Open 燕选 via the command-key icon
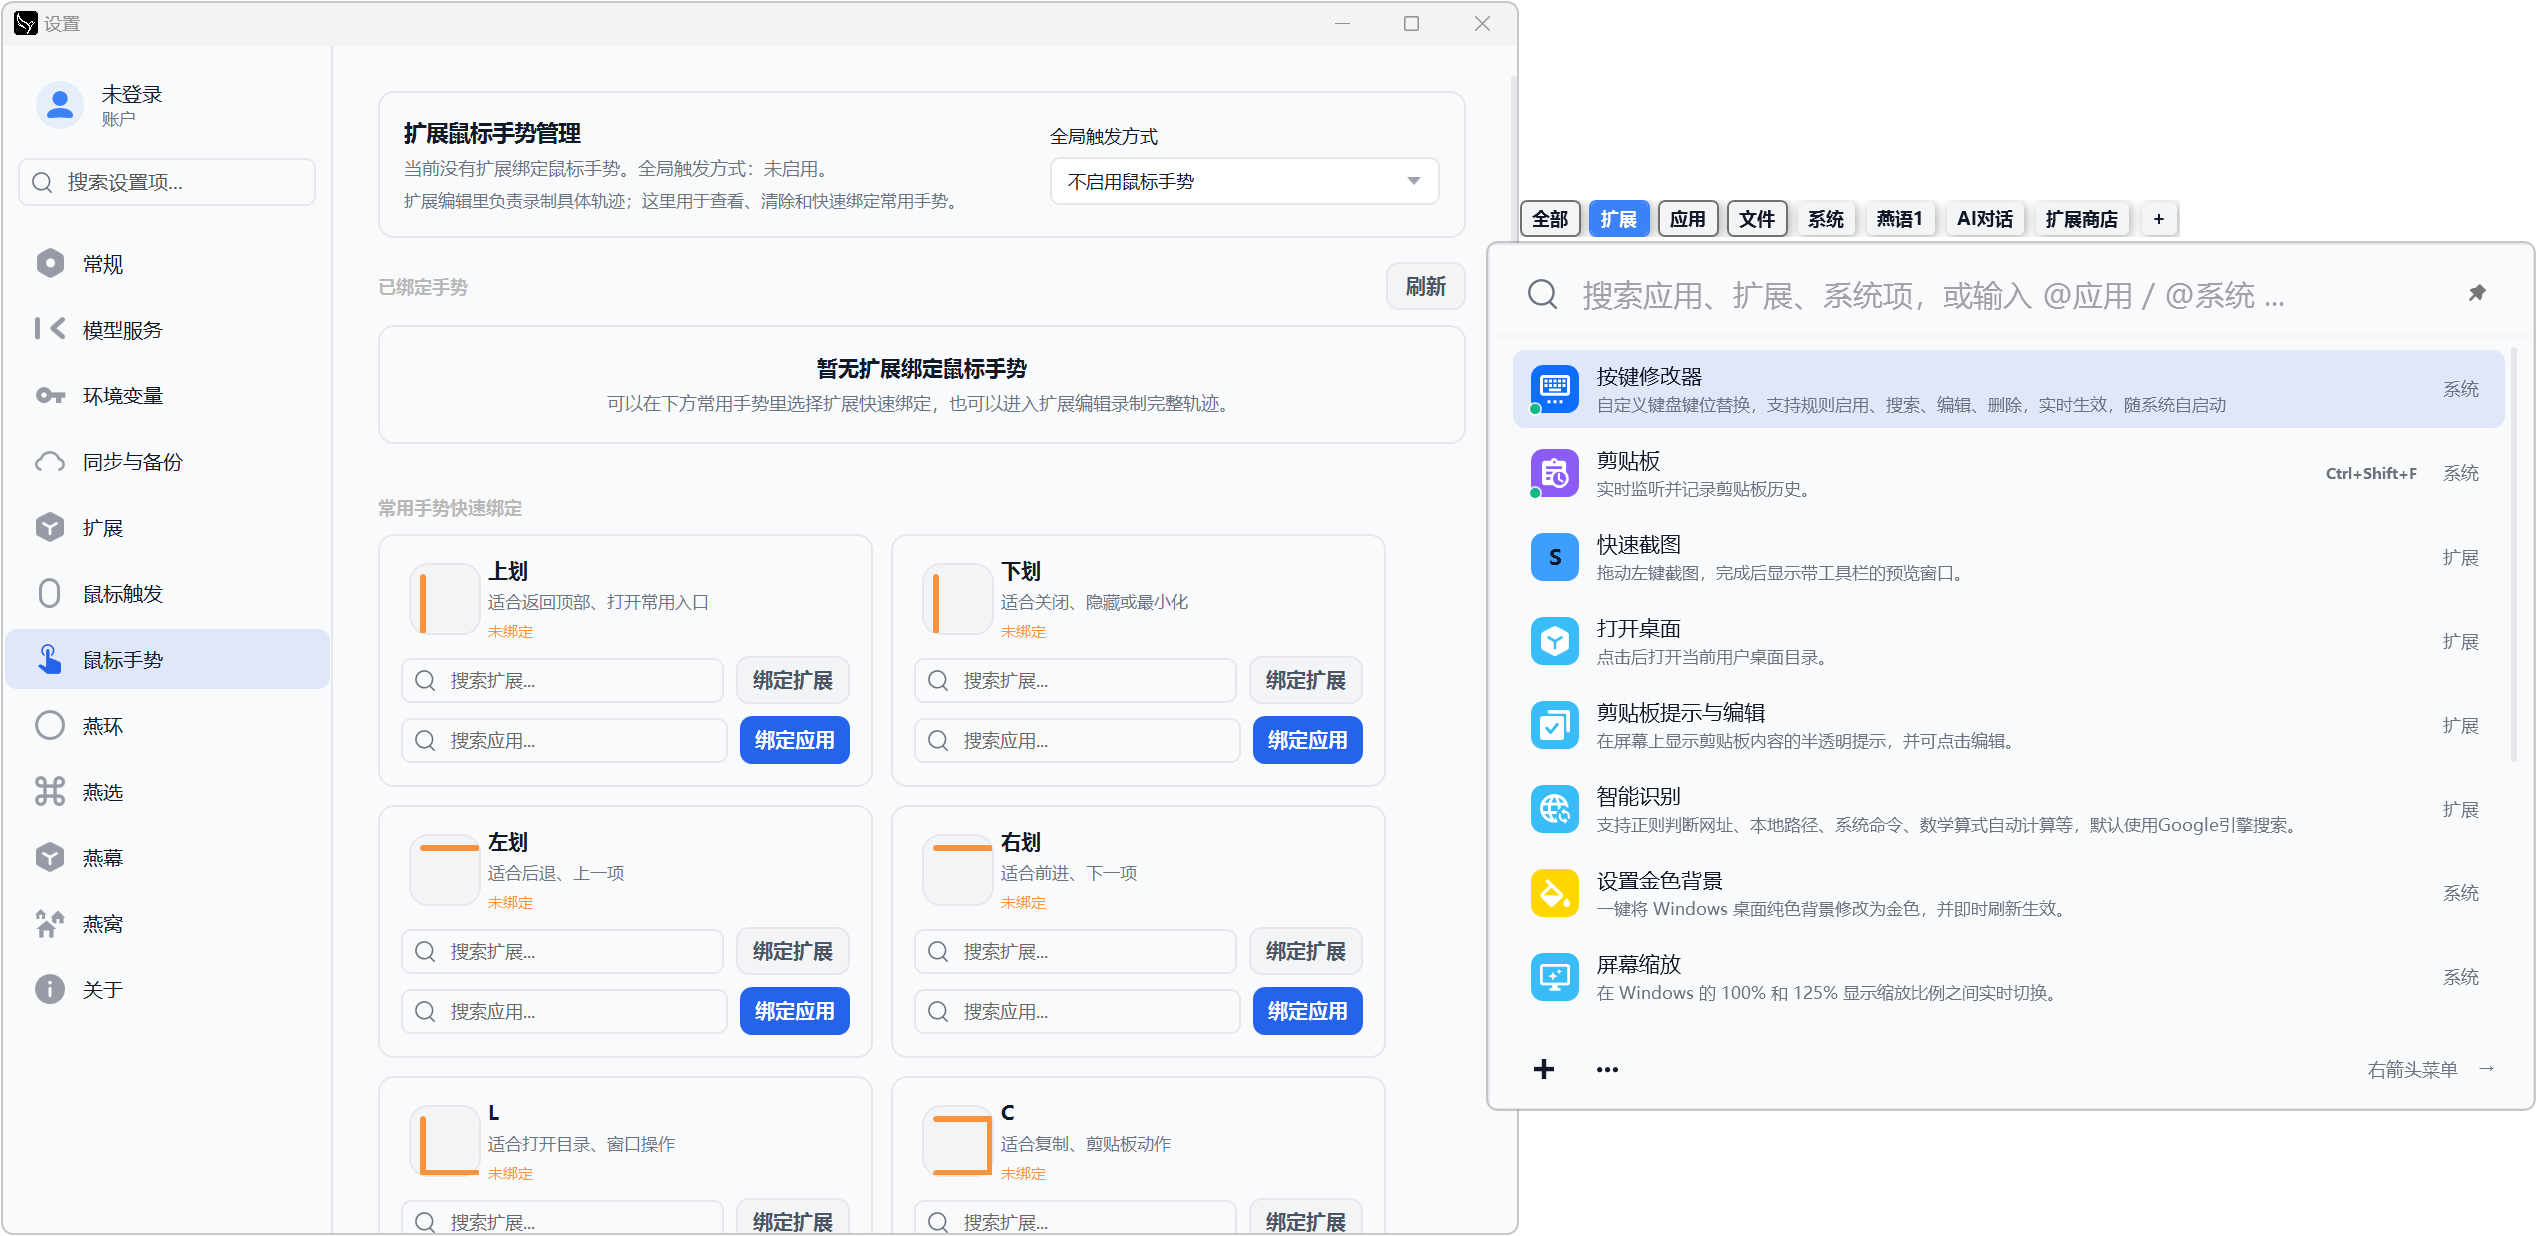 [x=50, y=792]
